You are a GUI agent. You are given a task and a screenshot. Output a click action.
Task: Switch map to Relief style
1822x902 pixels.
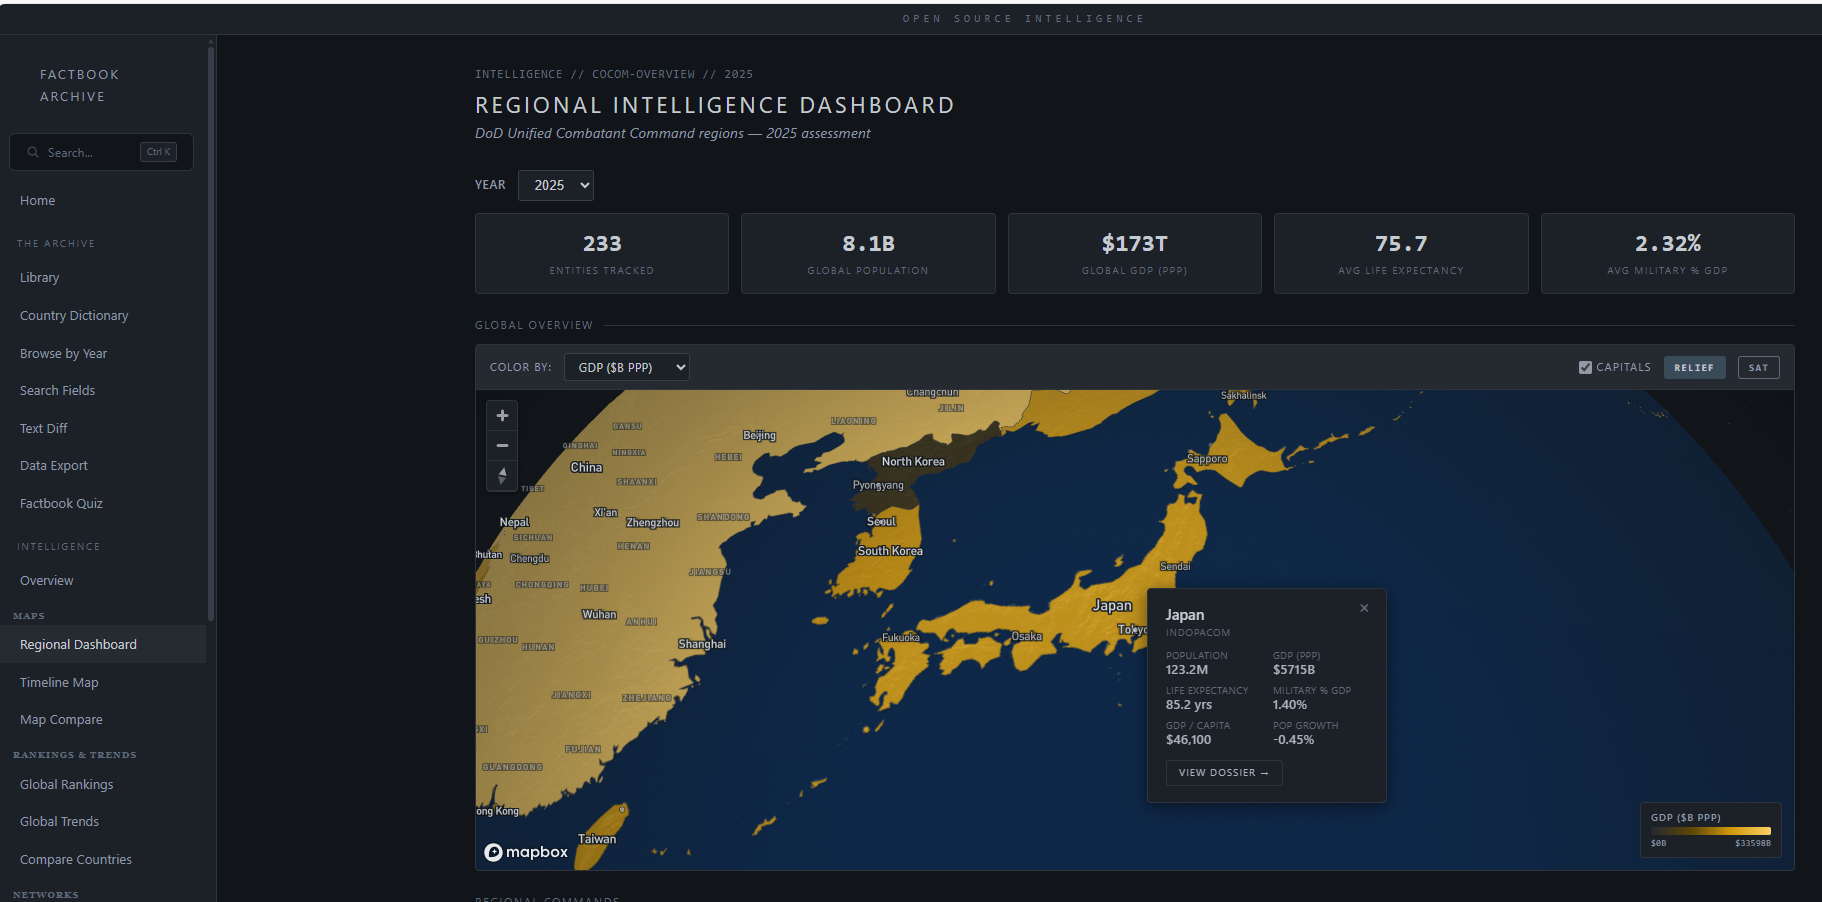point(1694,368)
